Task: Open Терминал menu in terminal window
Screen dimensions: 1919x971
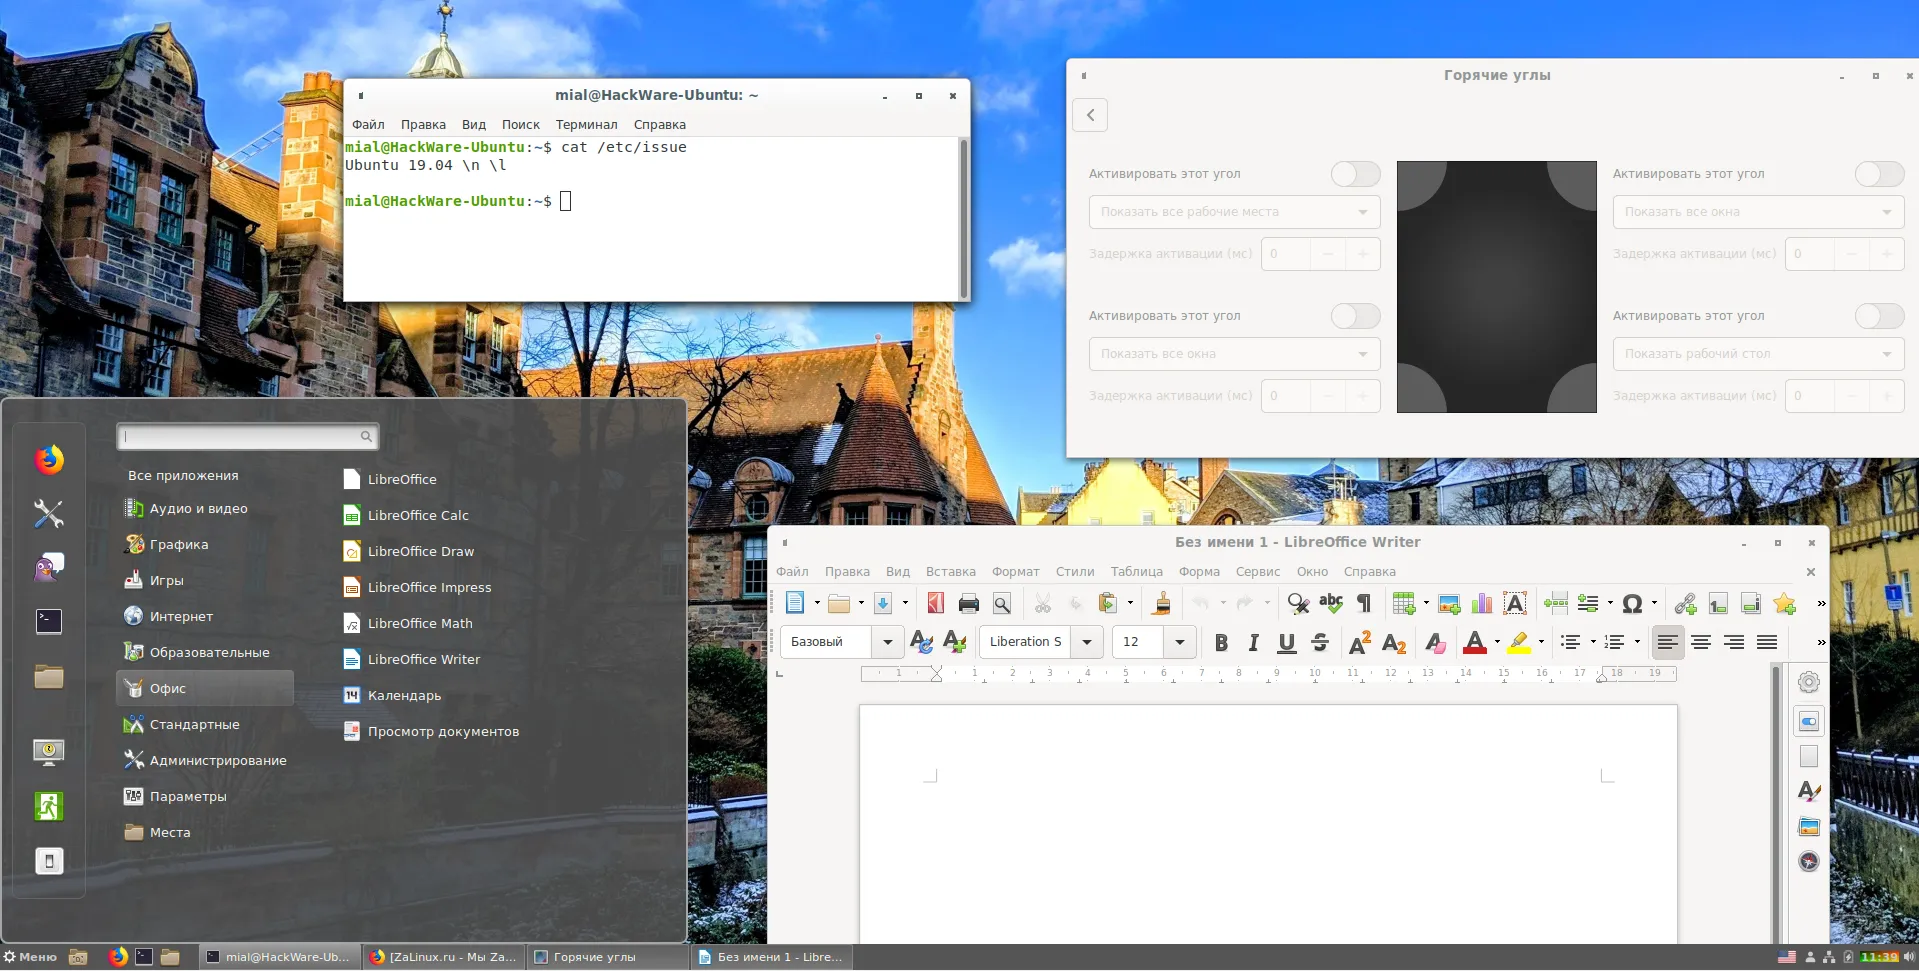Action: pyautogui.click(x=586, y=125)
